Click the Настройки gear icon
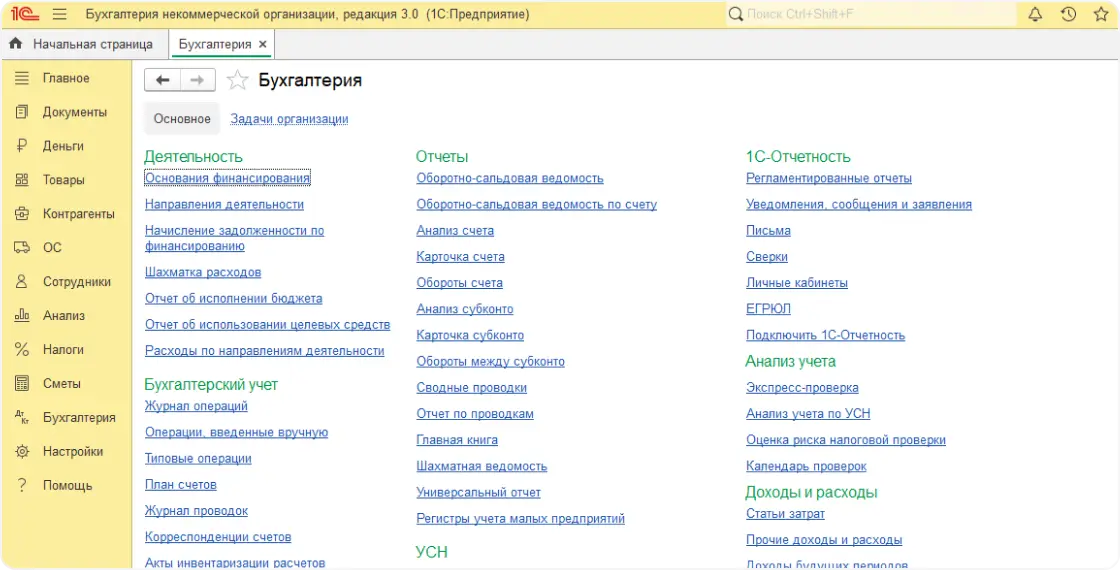The image size is (1120, 570). (22, 451)
